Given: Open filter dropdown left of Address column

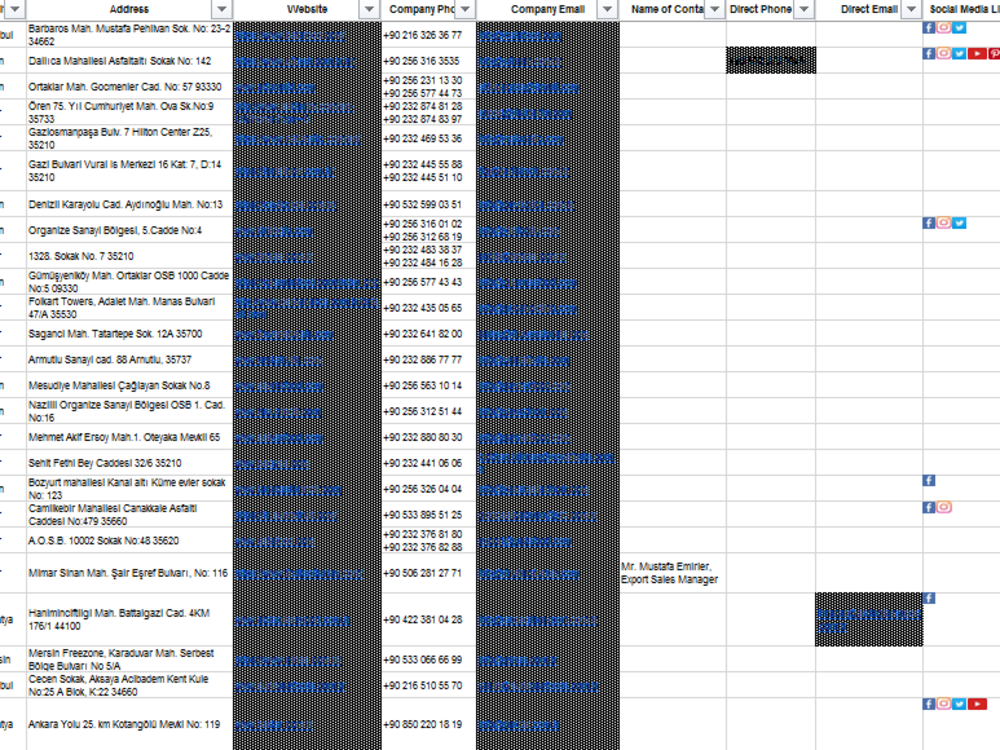Looking at the screenshot, I should click(15, 10).
